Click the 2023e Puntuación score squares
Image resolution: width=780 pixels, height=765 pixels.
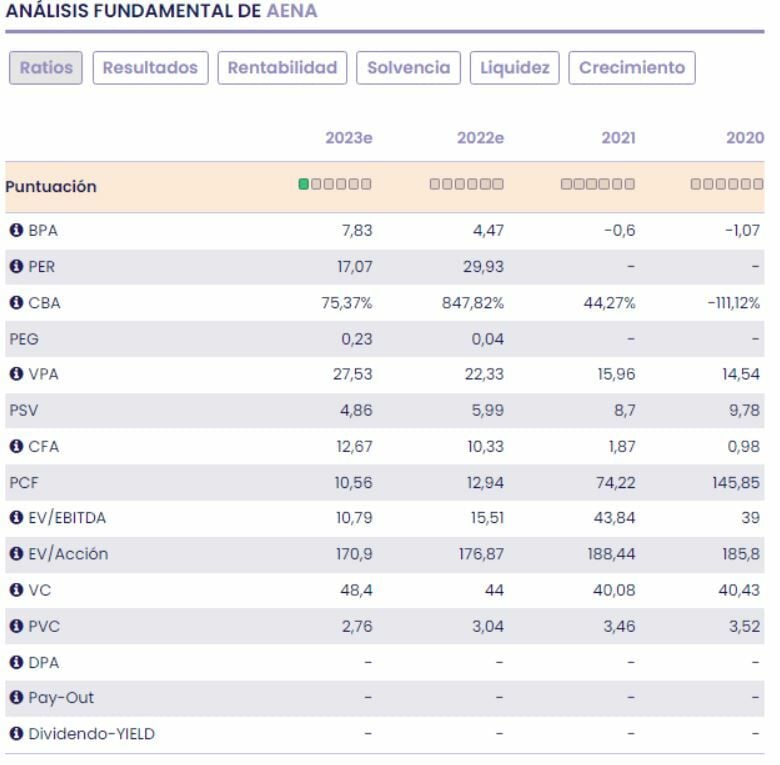335,184
